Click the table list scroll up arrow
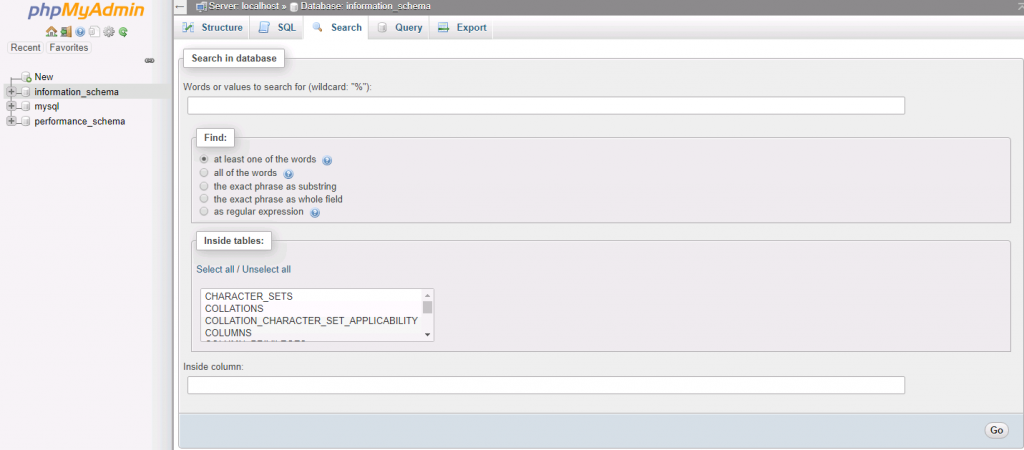The width and height of the screenshot is (1024, 450). pos(428,295)
